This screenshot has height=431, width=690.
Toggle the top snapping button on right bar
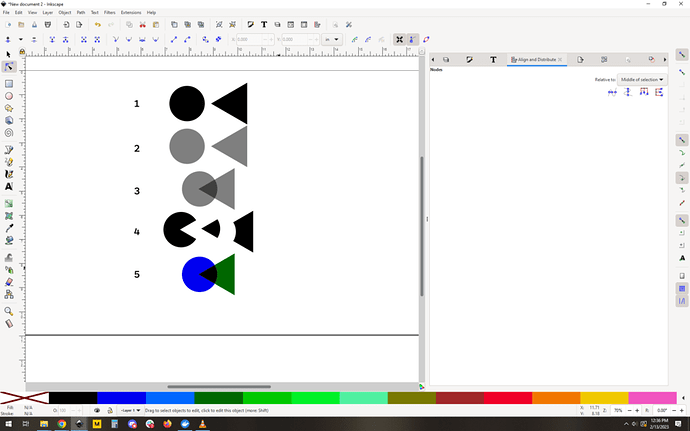tap(682, 54)
